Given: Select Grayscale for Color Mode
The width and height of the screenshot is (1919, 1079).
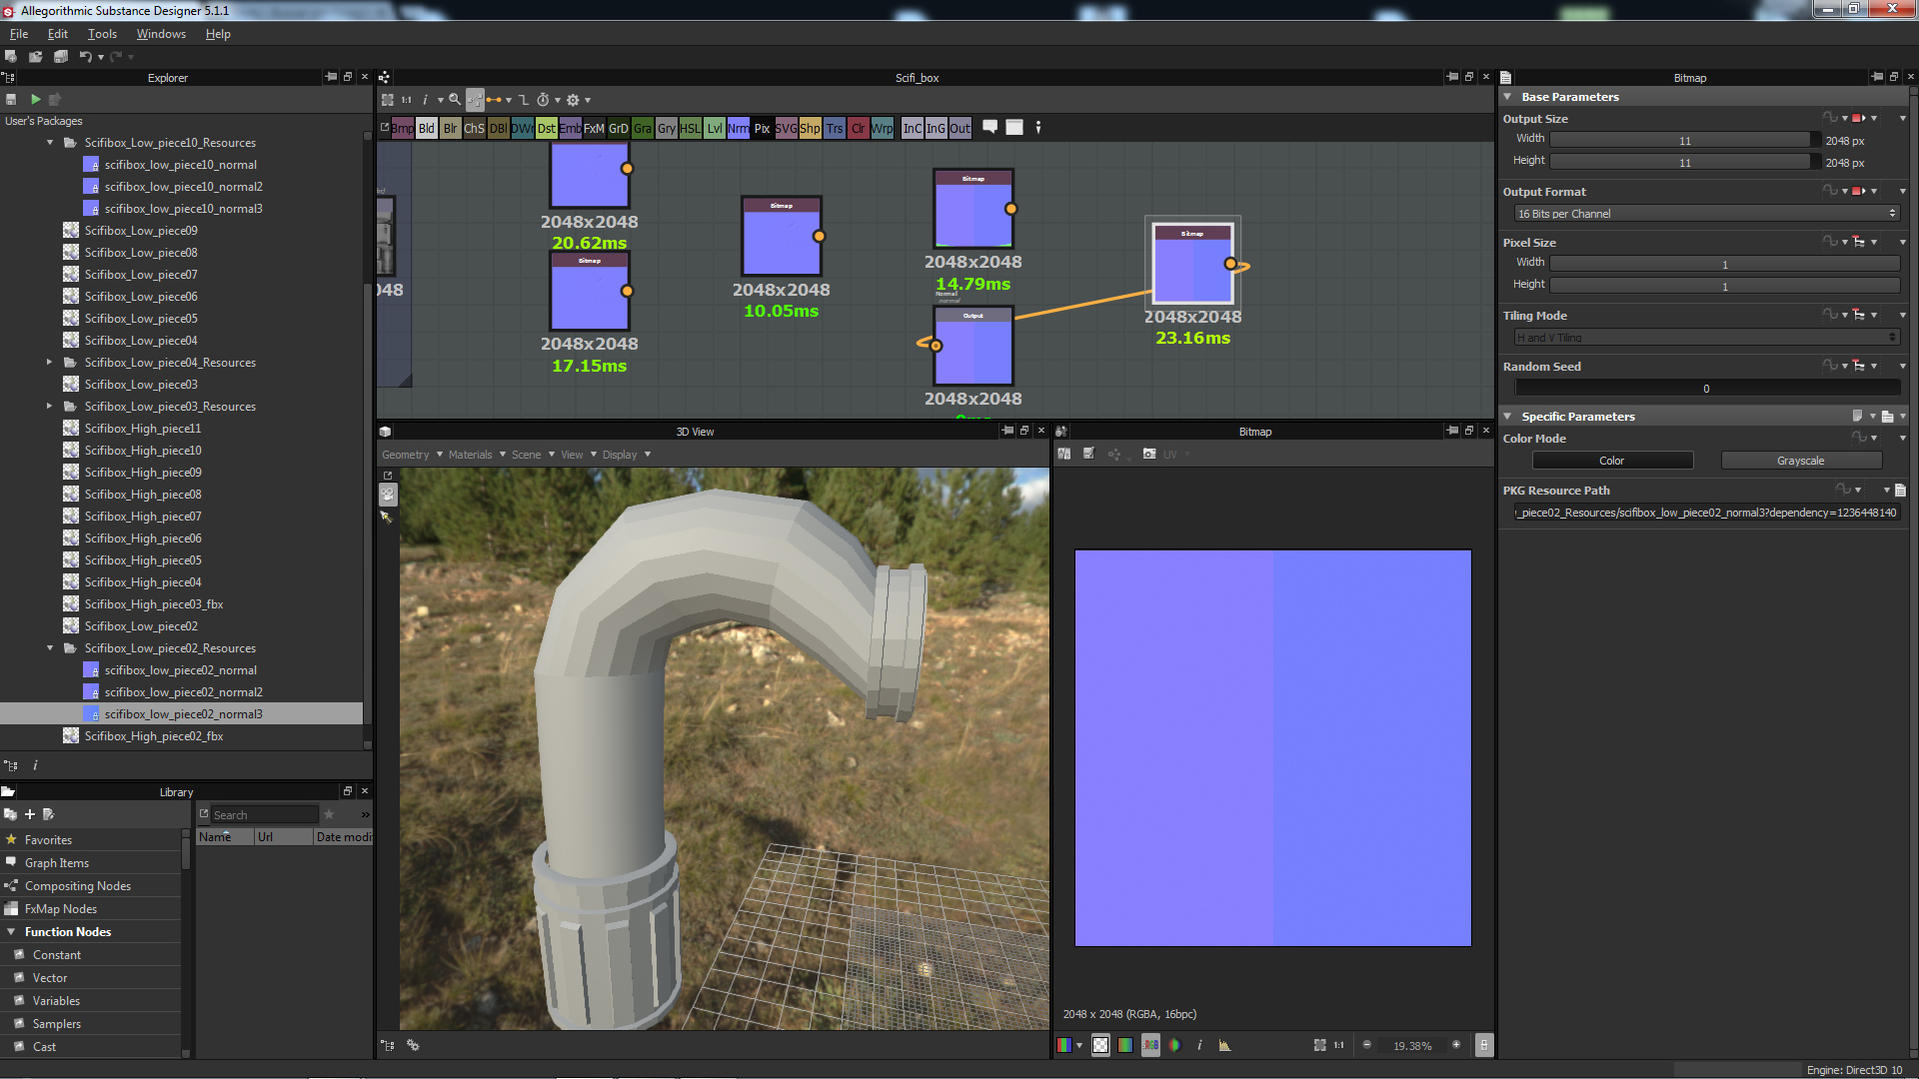Looking at the screenshot, I should pos(1800,461).
